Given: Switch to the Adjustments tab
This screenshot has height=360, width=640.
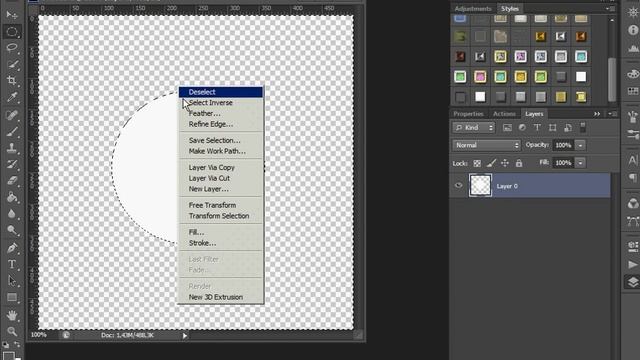Looking at the screenshot, I should pos(473,9).
